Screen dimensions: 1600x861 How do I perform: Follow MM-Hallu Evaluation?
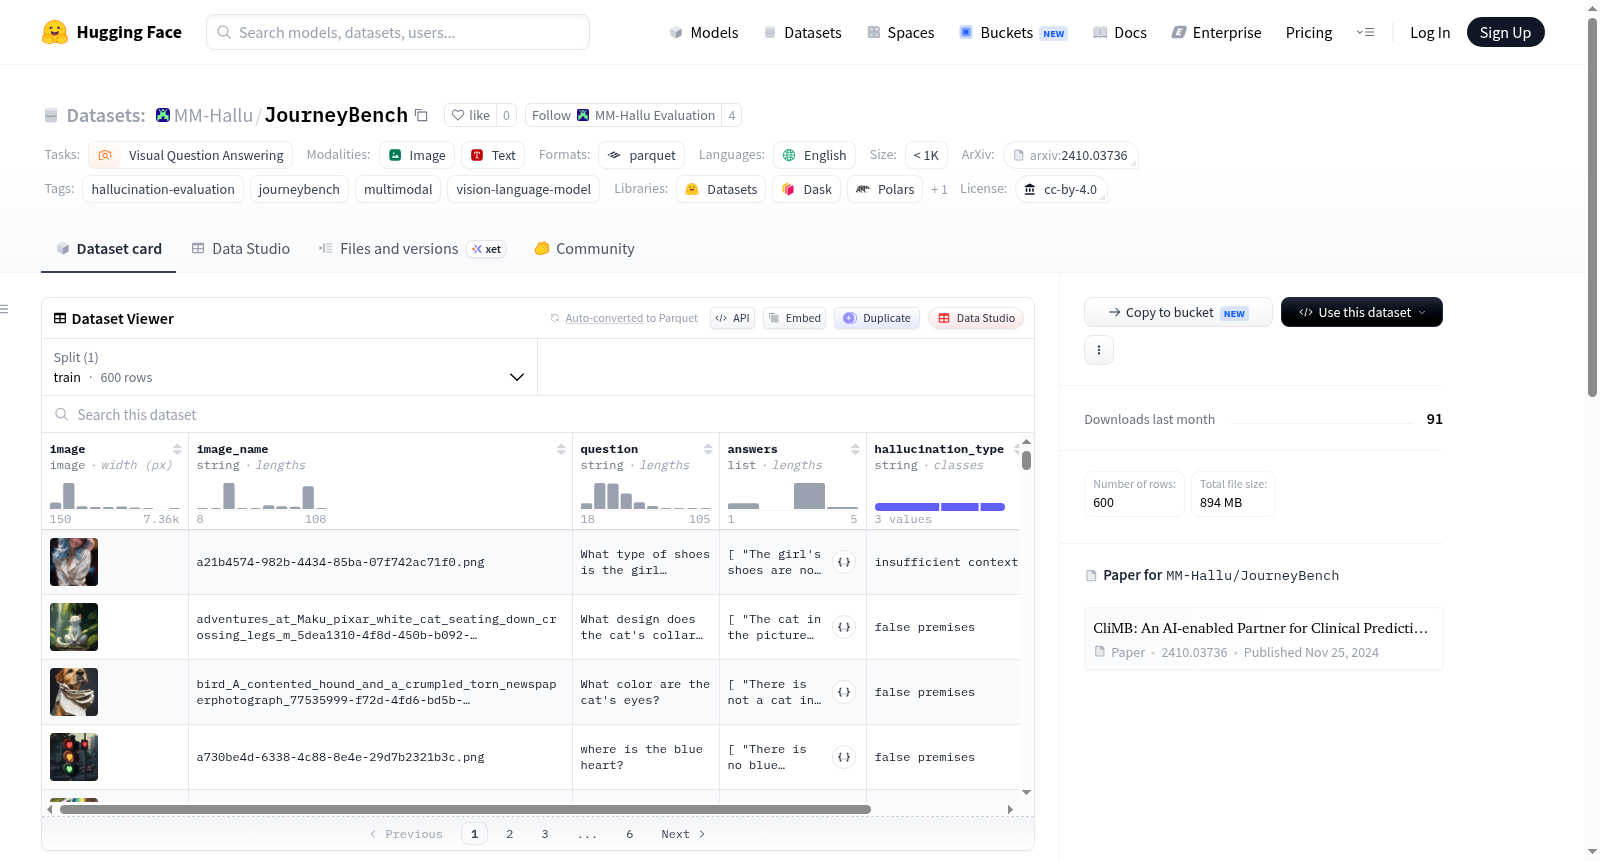click(623, 115)
